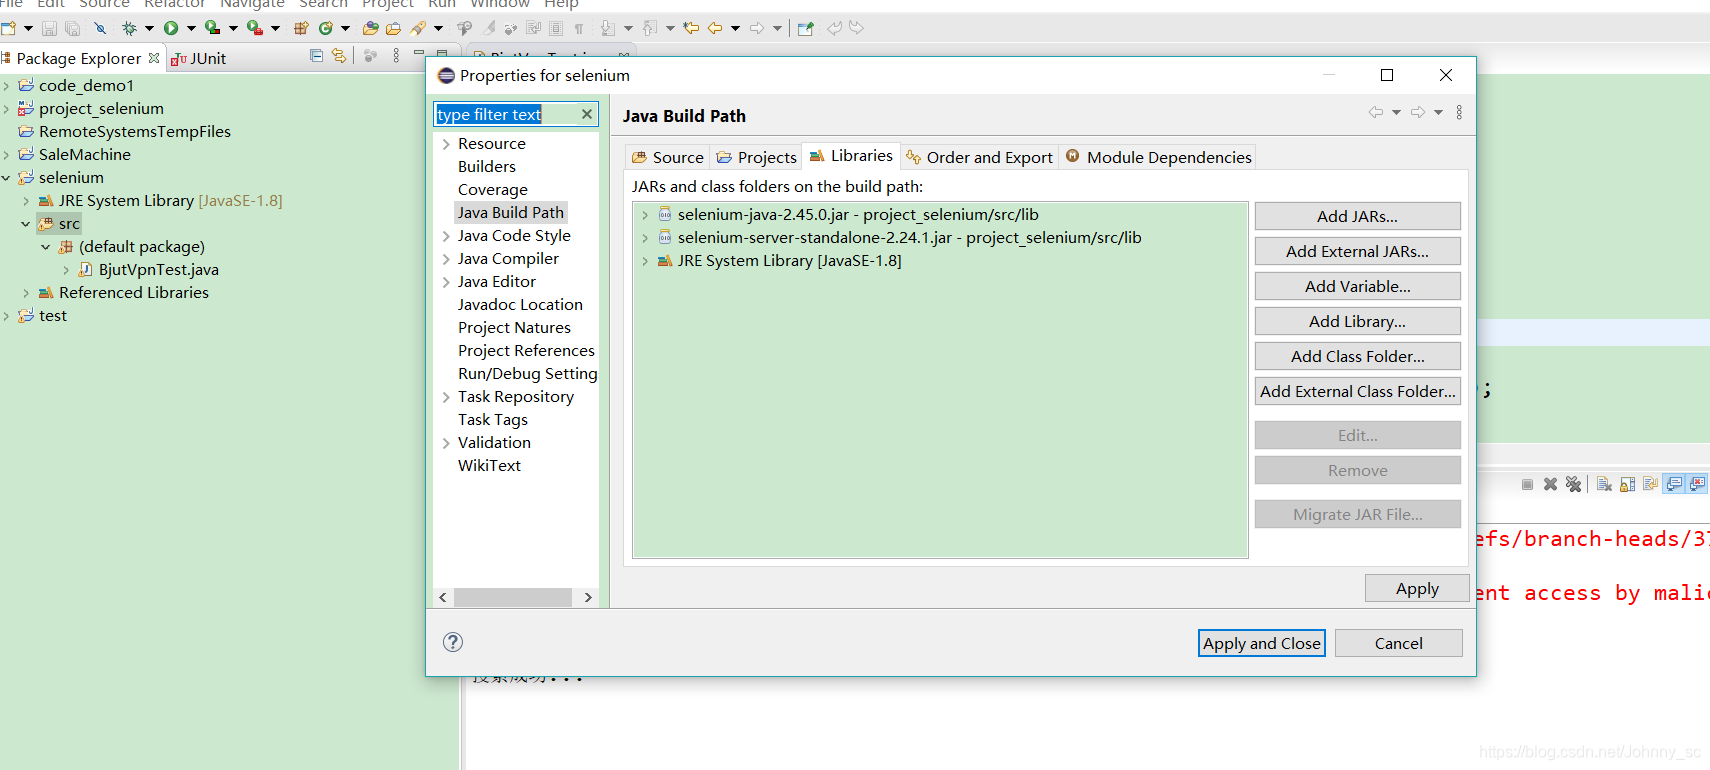
Task: Click the Back navigation arrow icon
Action: click(715, 28)
